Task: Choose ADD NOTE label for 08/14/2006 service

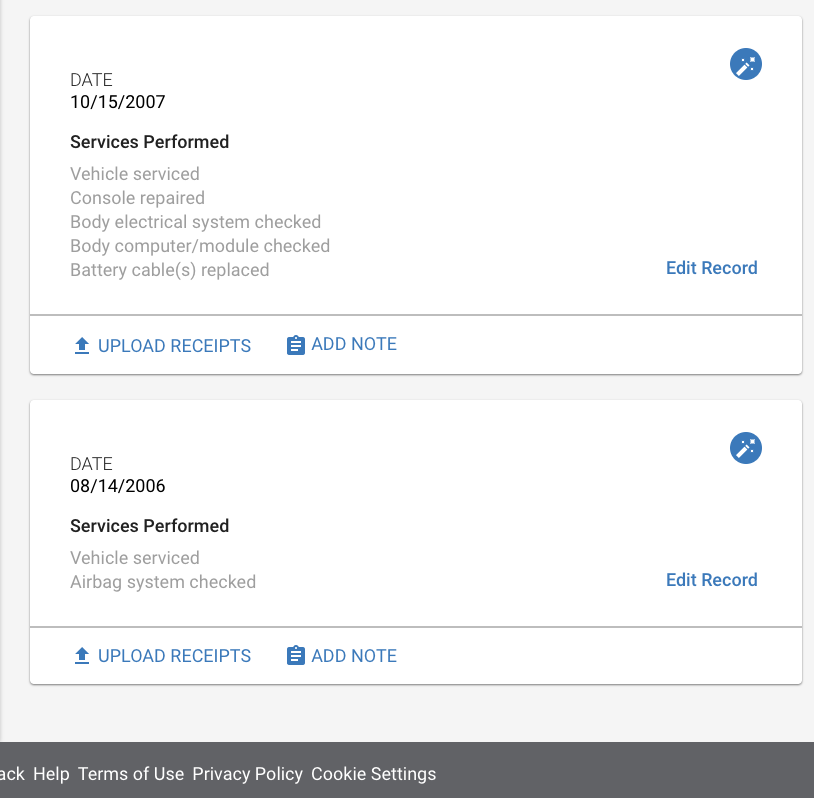Action: [354, 656]
